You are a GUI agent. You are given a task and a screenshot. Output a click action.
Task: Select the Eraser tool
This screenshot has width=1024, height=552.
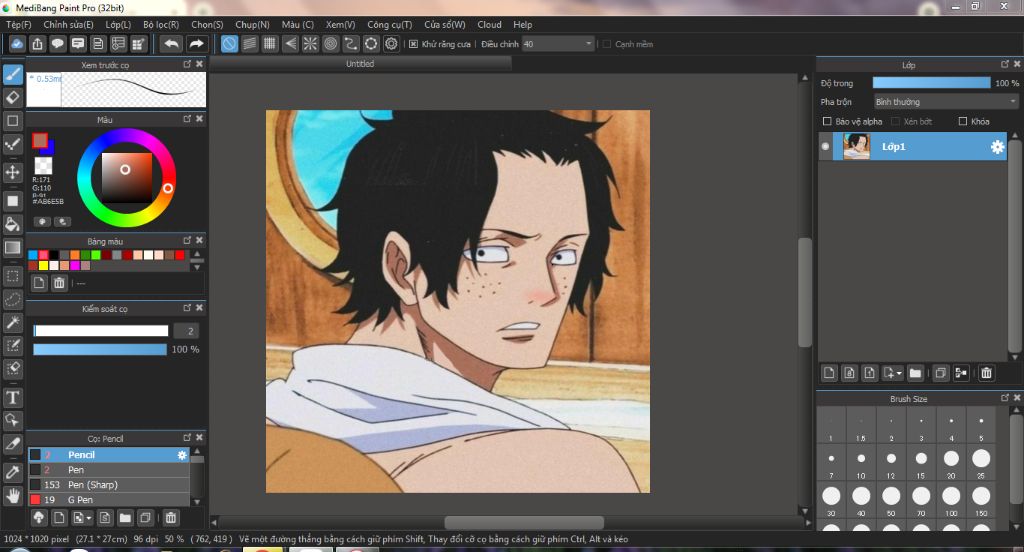[12, 98]
